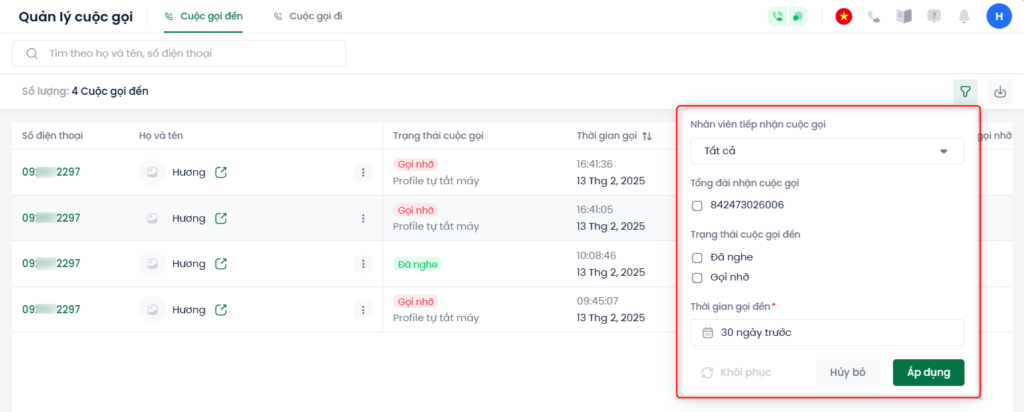Open the 30 ngày trước date picker
1024x412 pixels.
coord(827,332)
